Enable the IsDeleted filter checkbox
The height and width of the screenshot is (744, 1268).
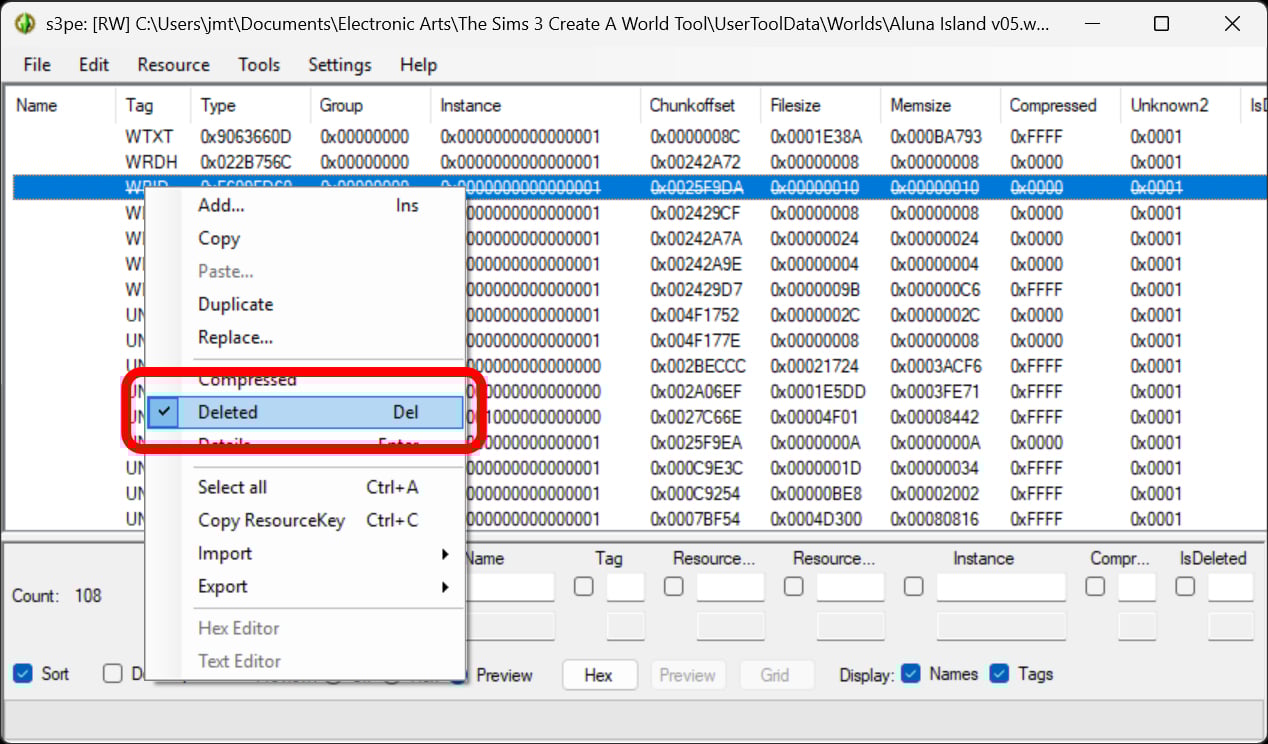pyautogui.click(x=1185, y=587)
